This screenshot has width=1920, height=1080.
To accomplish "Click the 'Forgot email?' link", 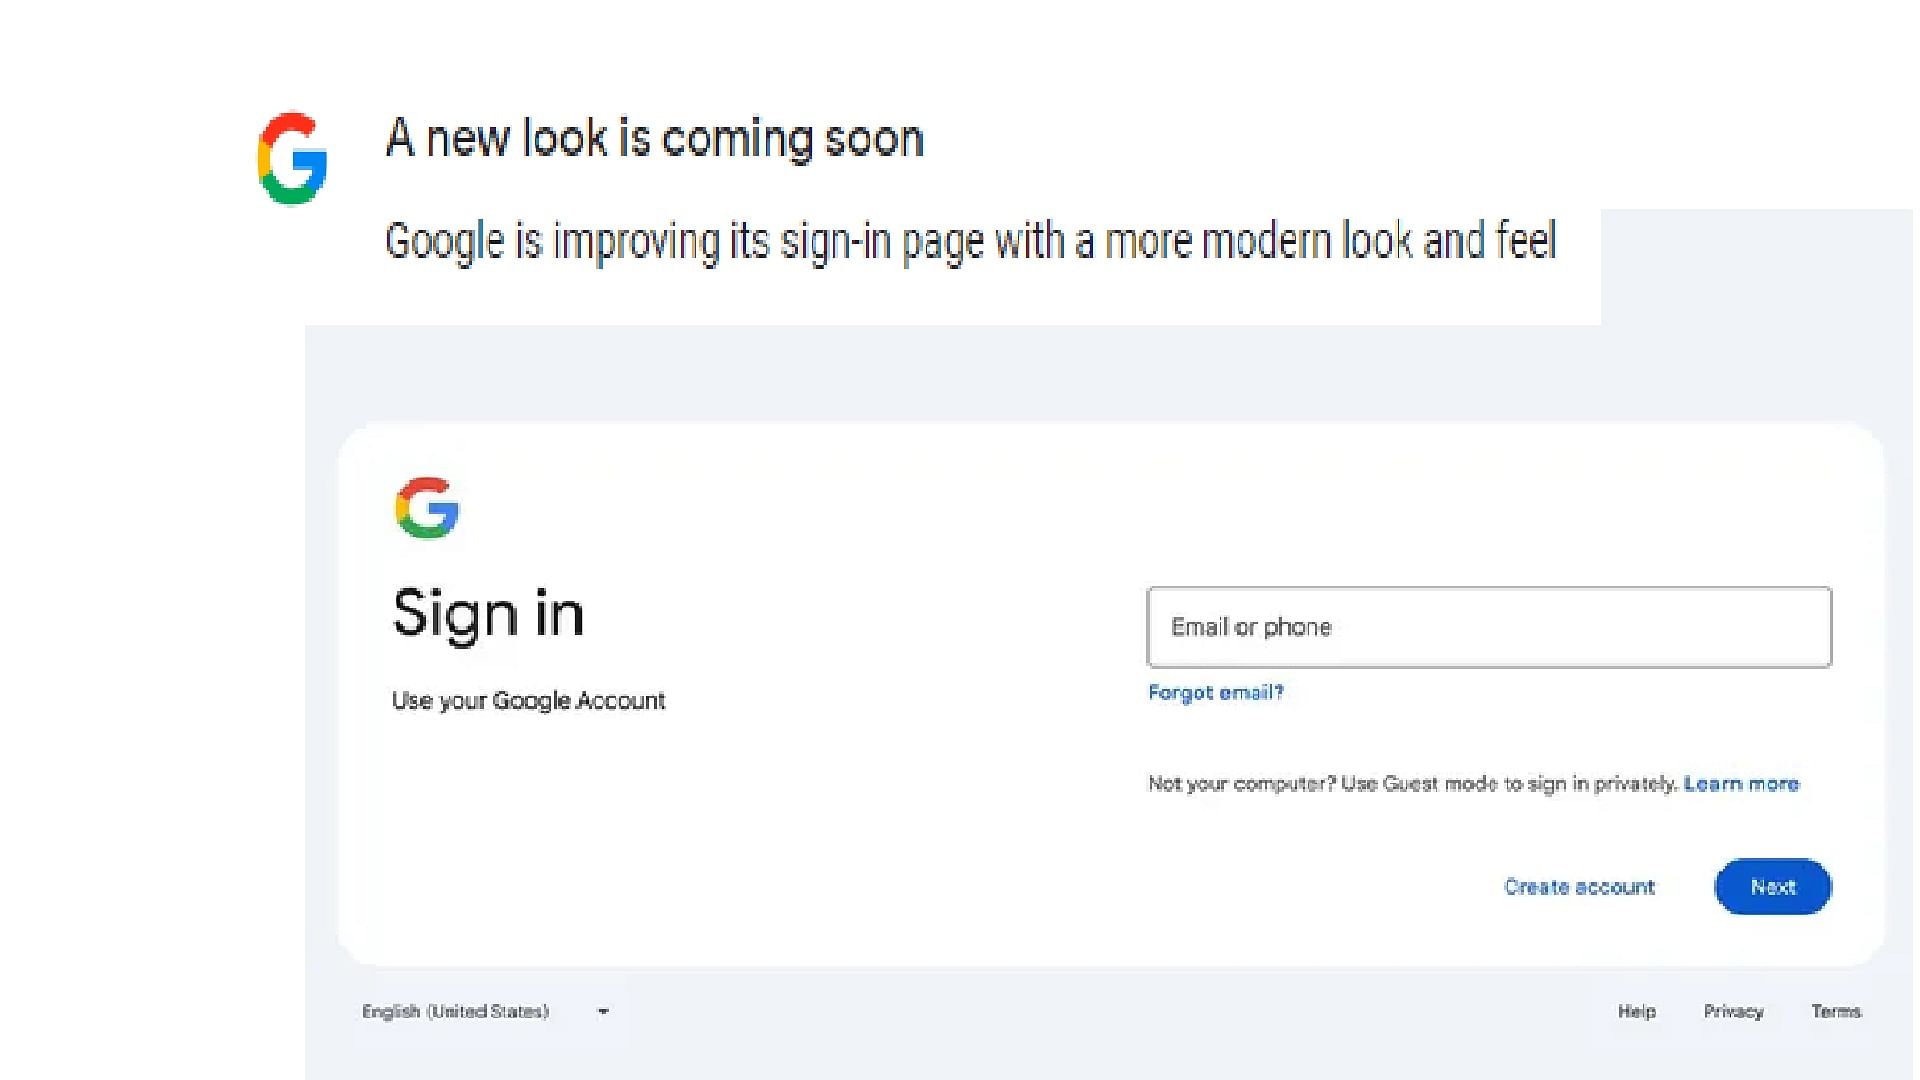I will [x=1213, y=691].
